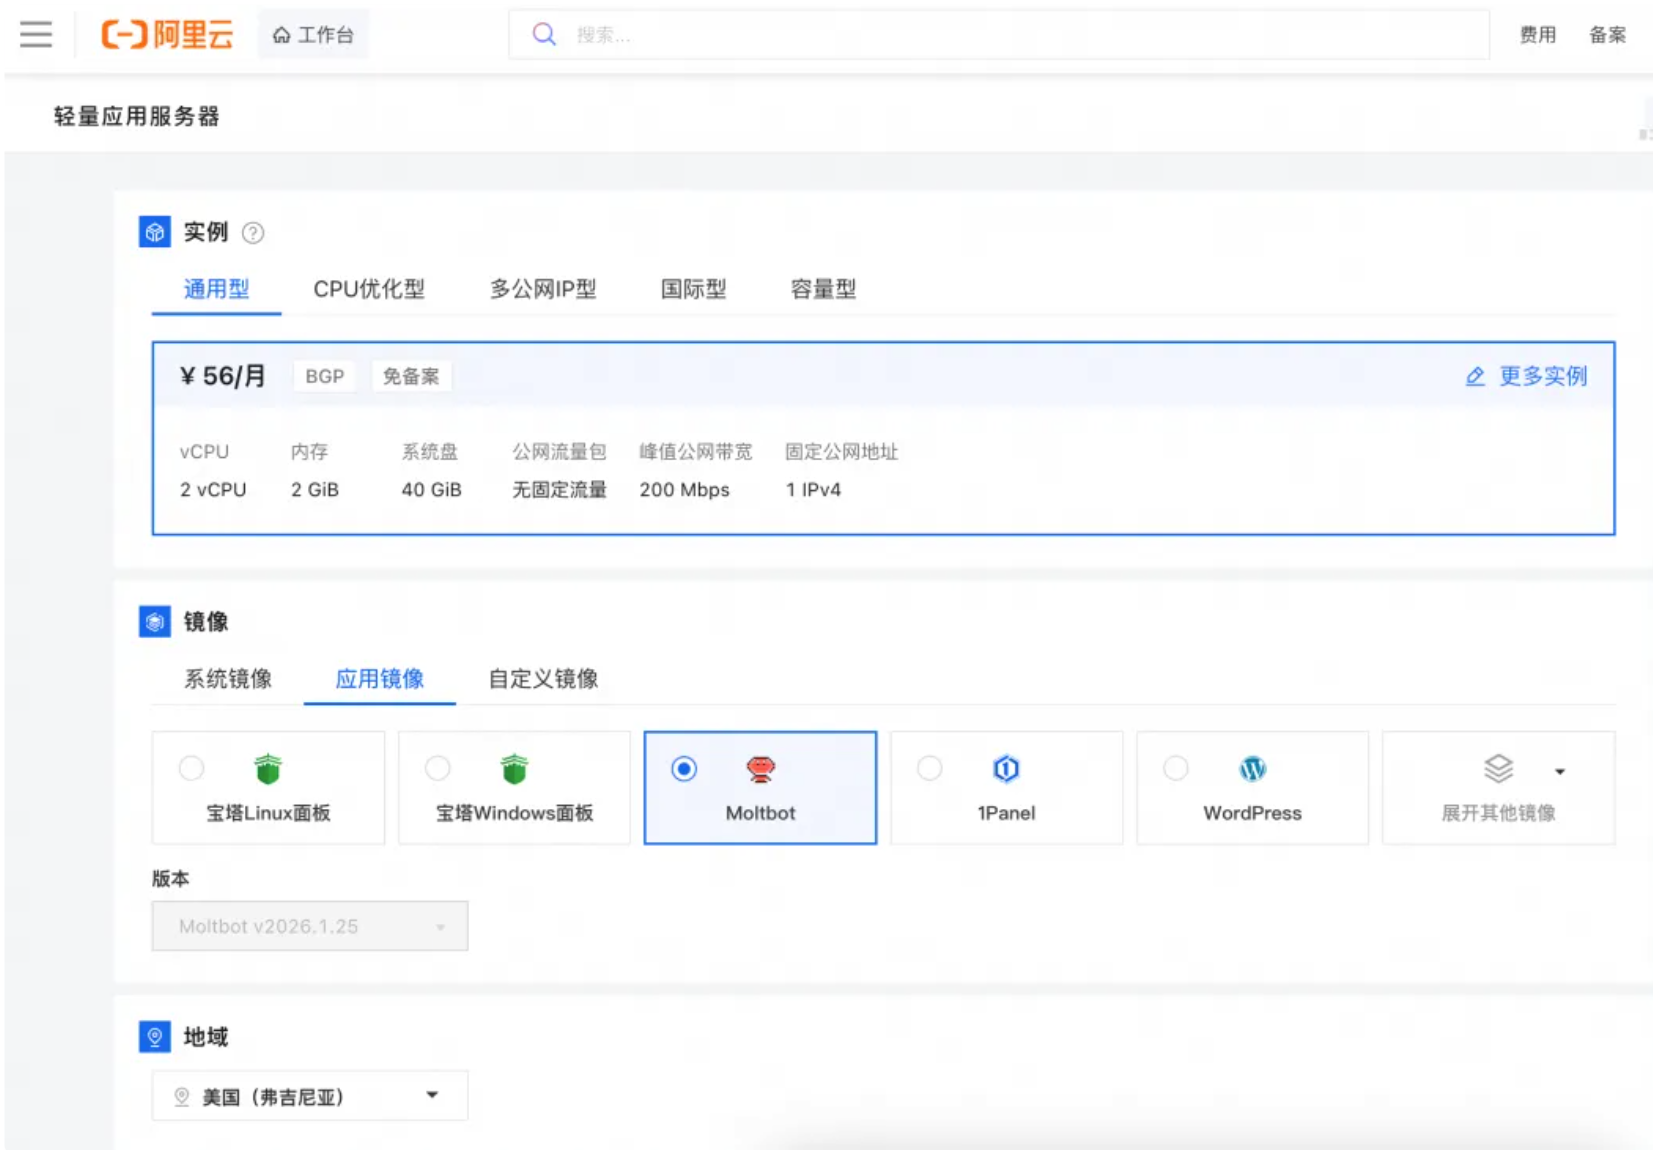Click the search magnifier icon
Image resolution: width=1653 pixels, height=1150 pixels.
click(544, 35)
